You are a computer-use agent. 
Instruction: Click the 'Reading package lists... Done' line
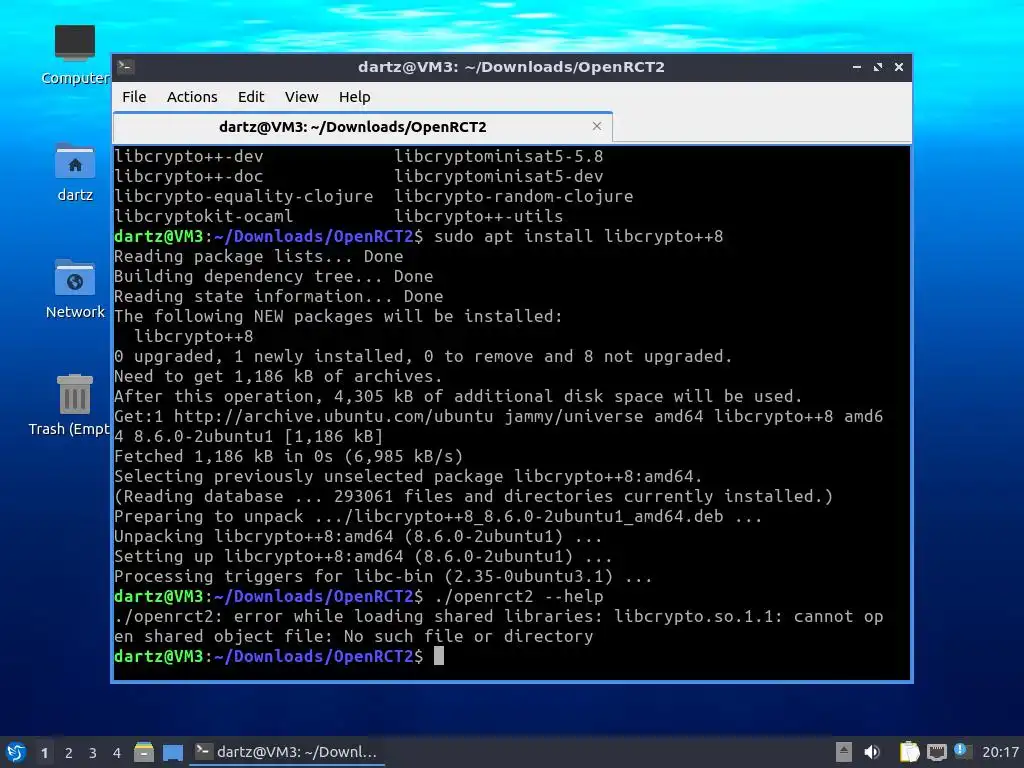259,257
